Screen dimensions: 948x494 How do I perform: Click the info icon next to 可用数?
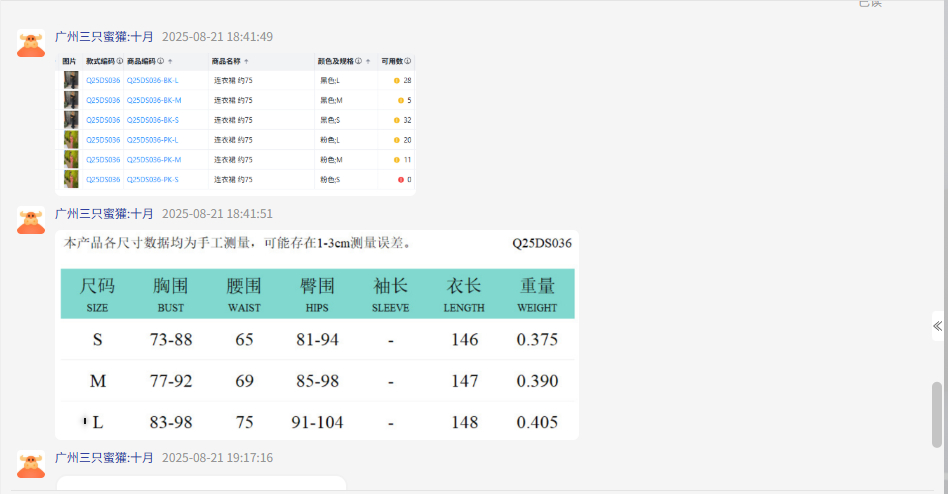(408, 61)
